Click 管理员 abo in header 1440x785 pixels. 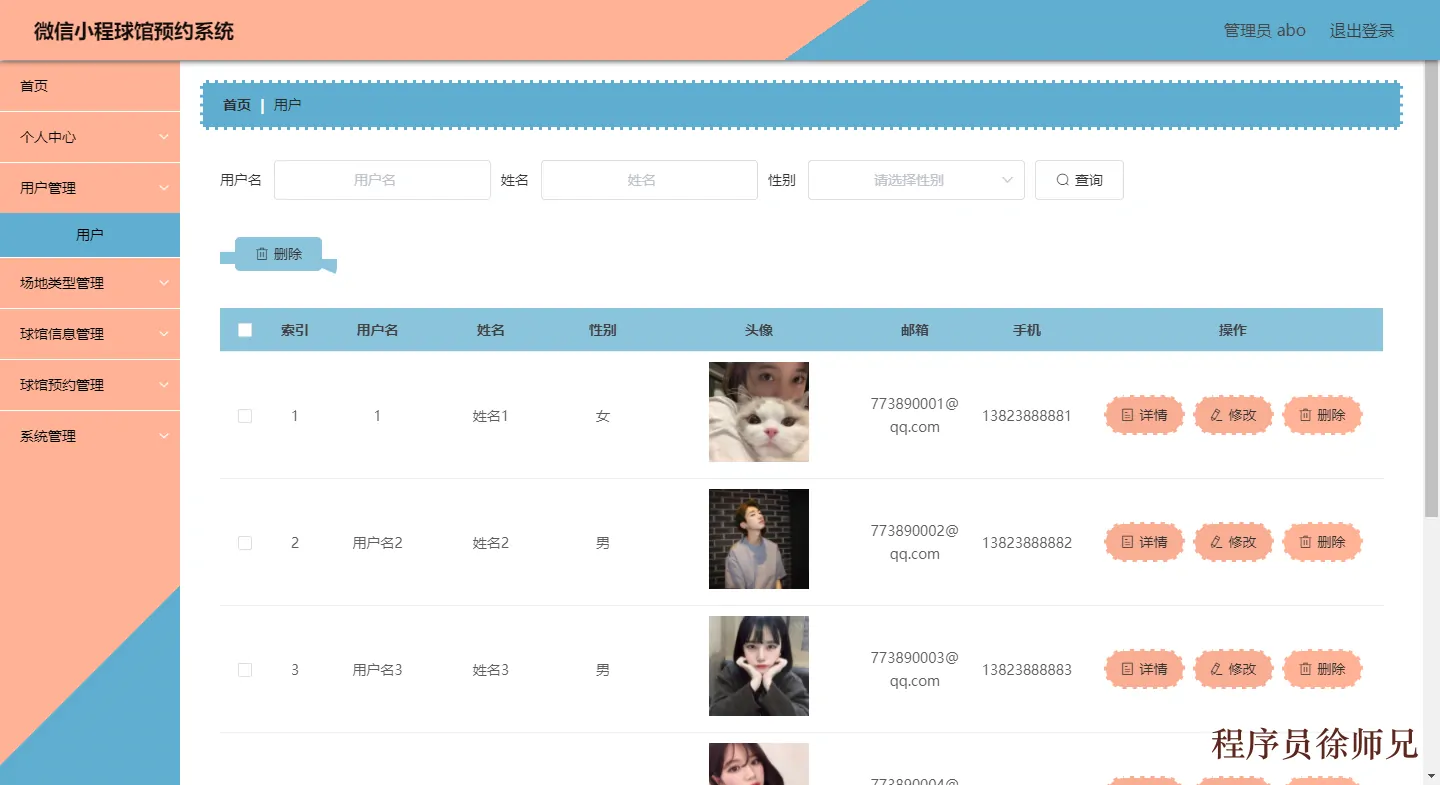tap(1265, 30)
